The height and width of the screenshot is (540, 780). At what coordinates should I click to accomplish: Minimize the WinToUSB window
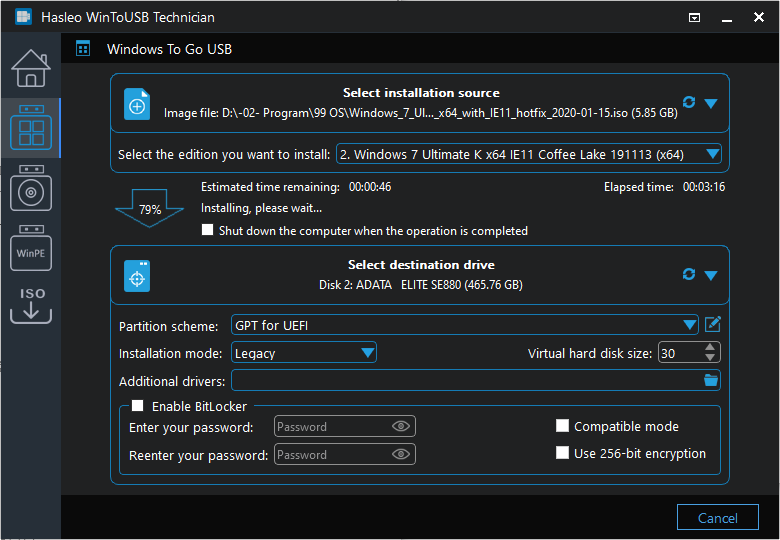coord(727,18)
